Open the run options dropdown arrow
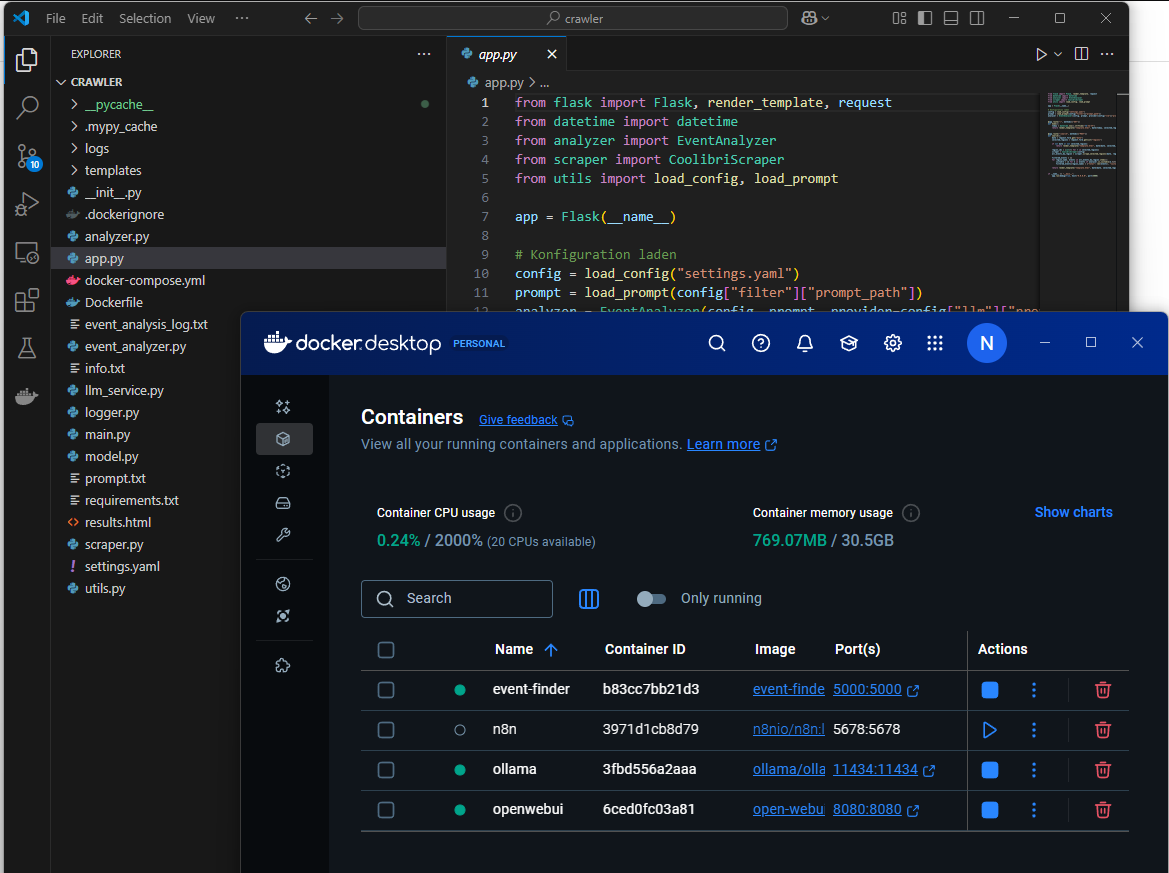 coord(1058,55)
